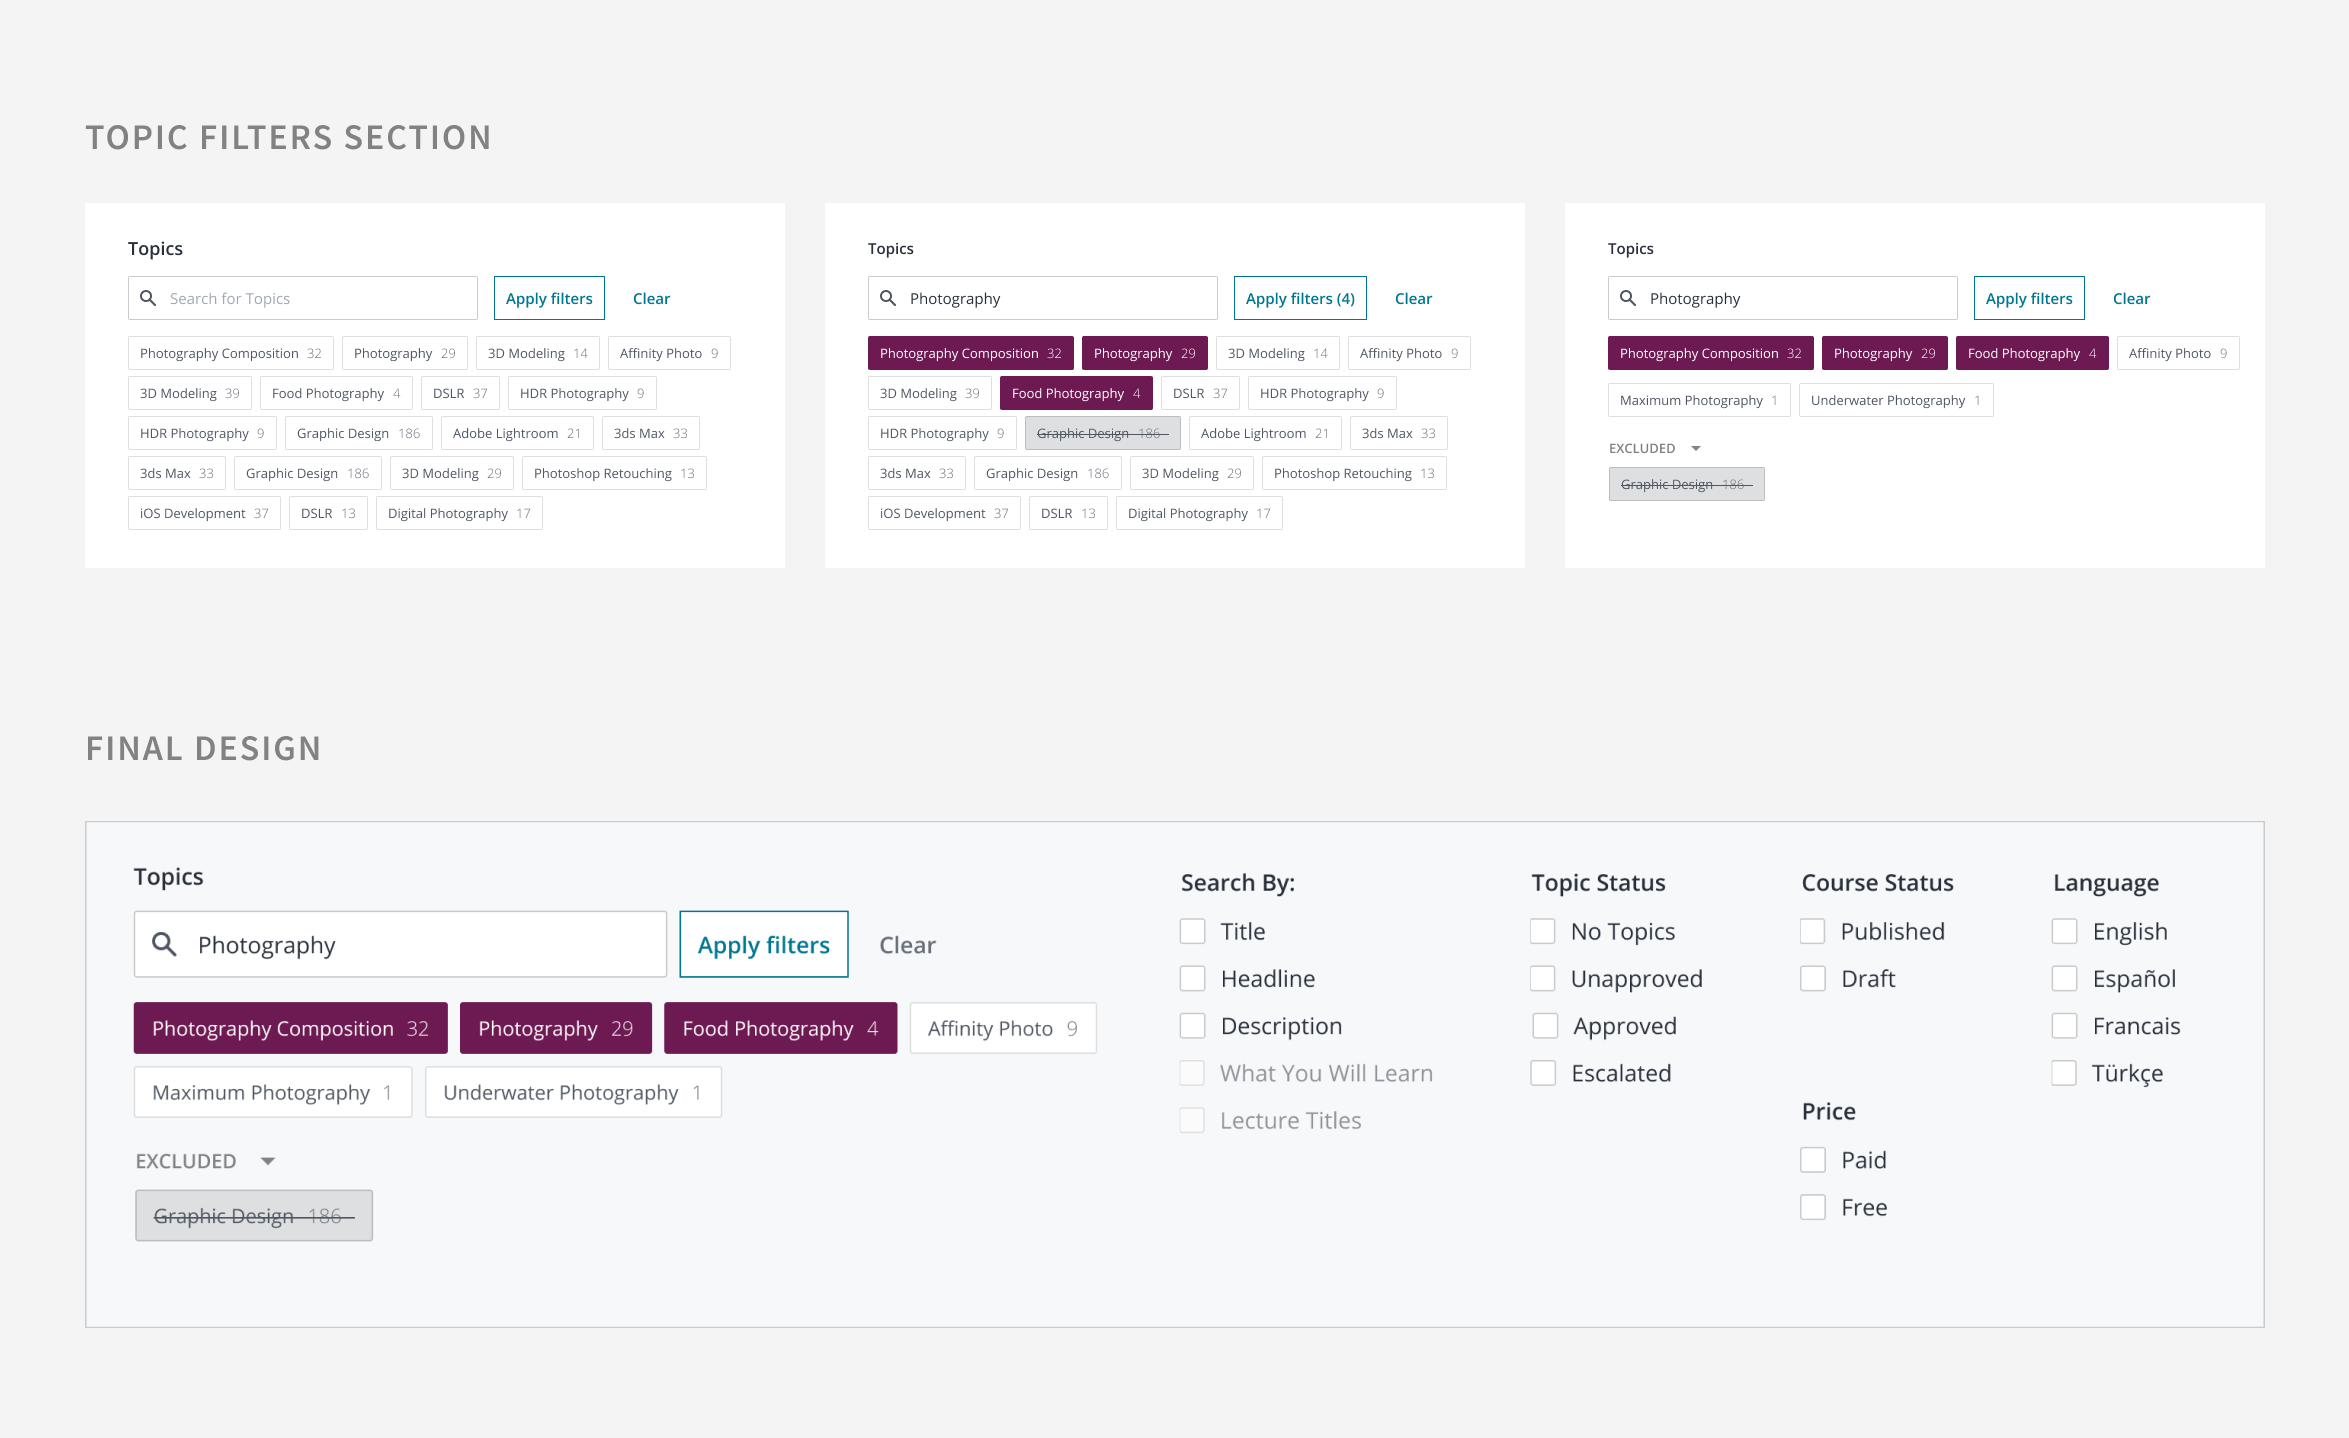Click Apply filters in the first Topics panel

pos(549,298)
